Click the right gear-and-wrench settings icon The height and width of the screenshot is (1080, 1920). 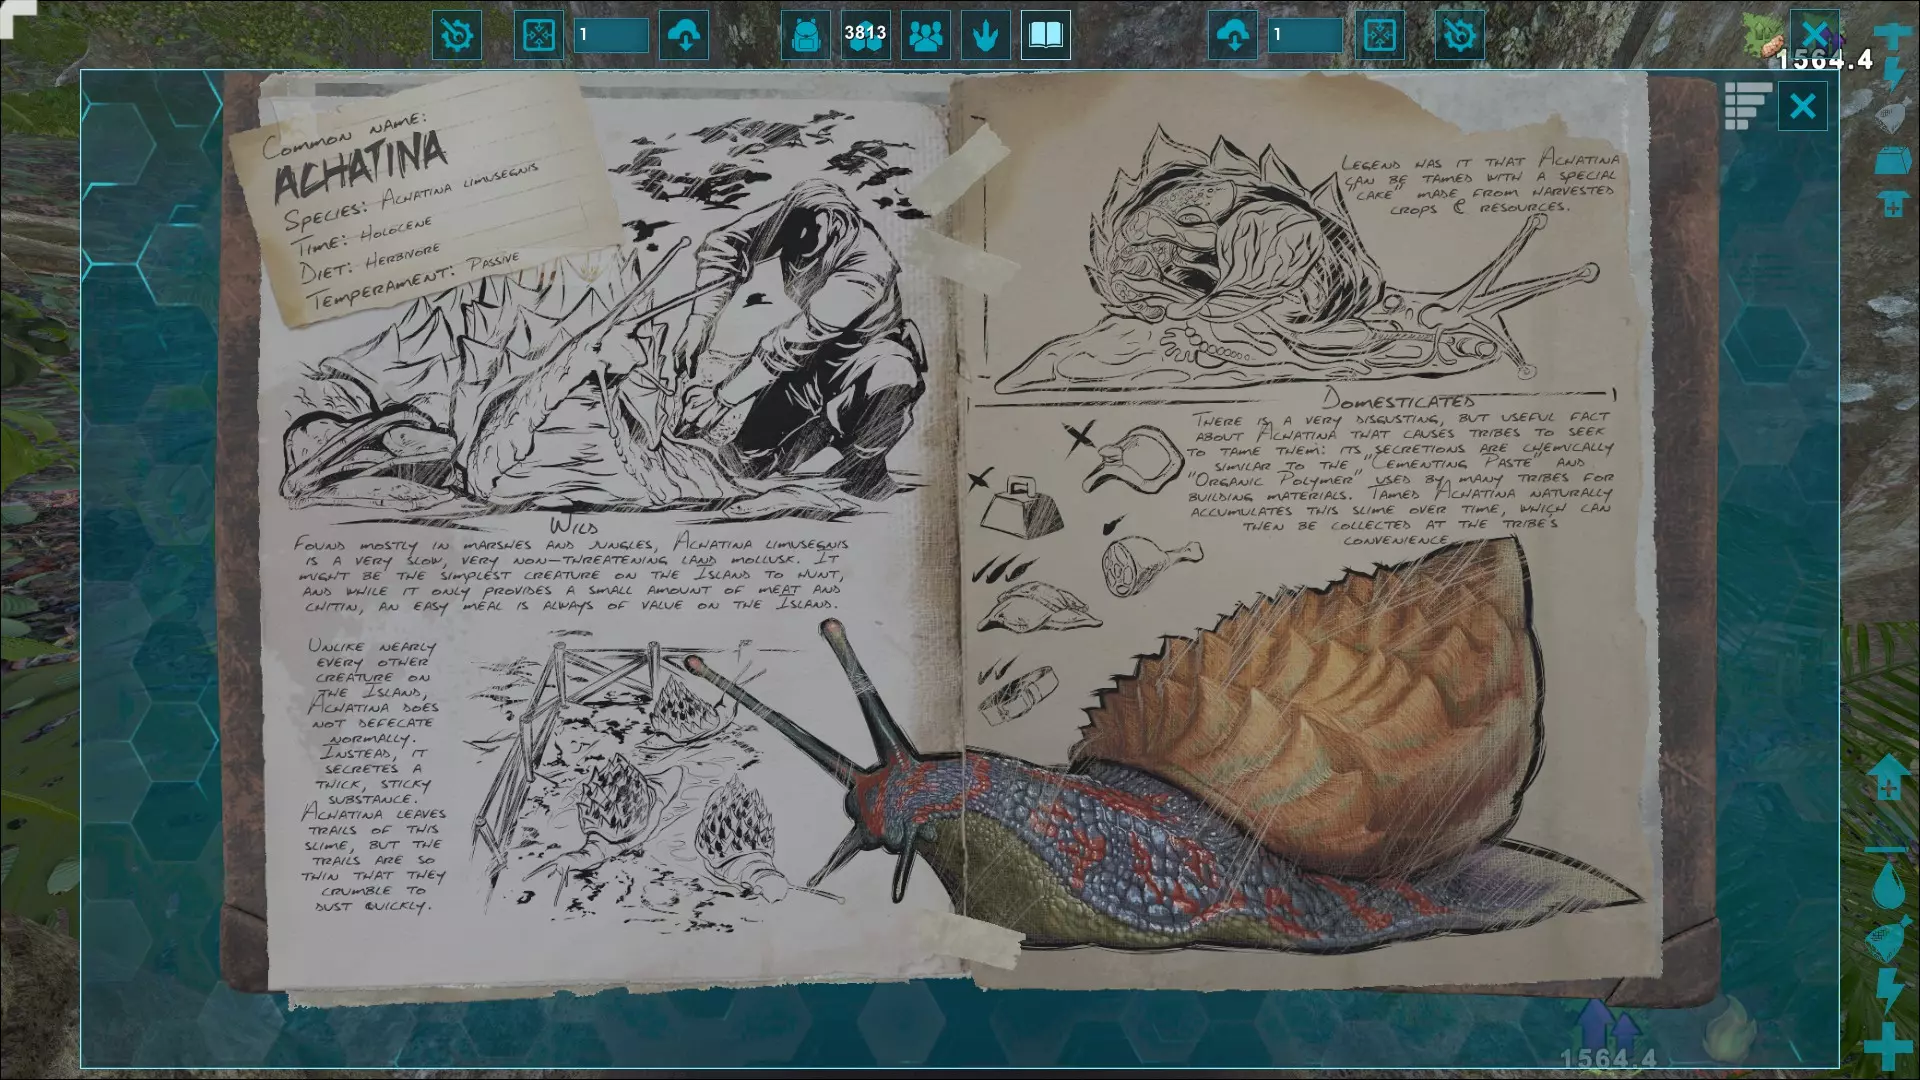coord(1459,36)
